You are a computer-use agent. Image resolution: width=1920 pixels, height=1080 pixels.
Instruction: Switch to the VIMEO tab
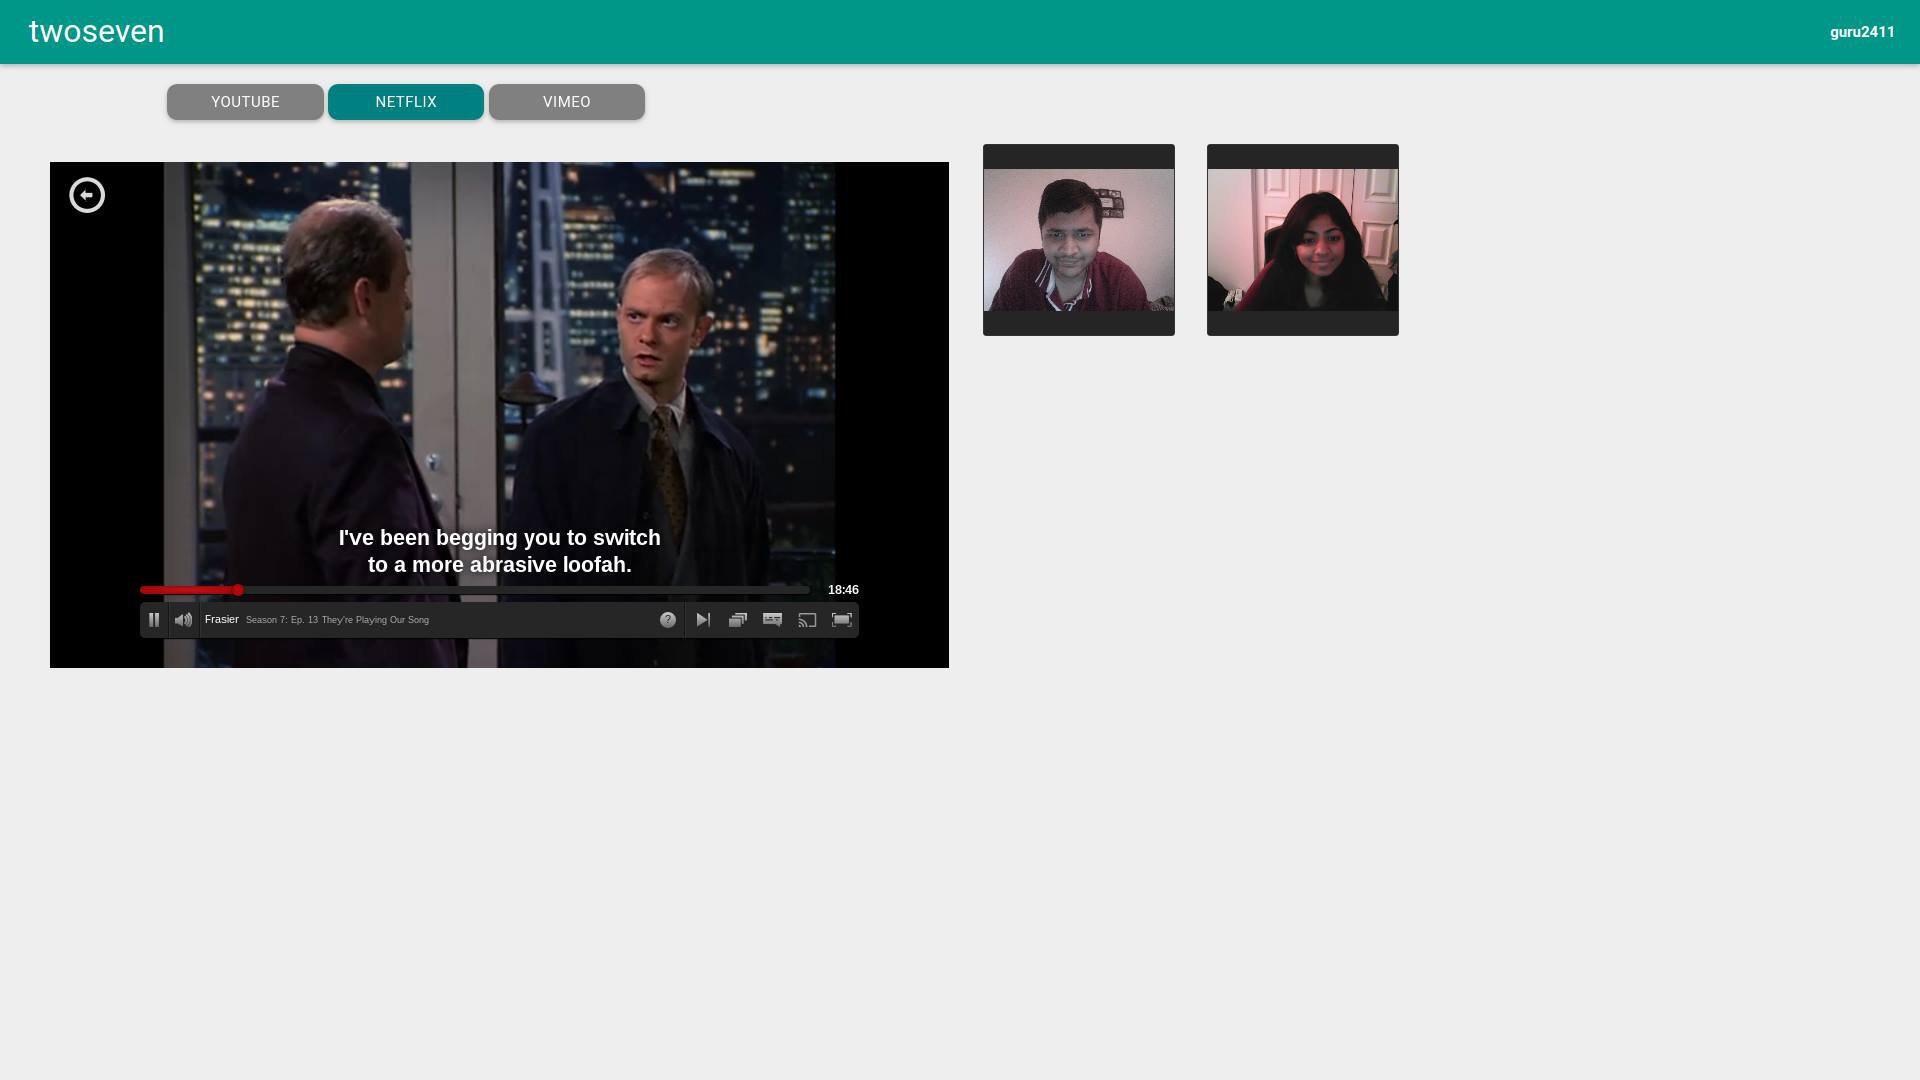pos(566,101)
